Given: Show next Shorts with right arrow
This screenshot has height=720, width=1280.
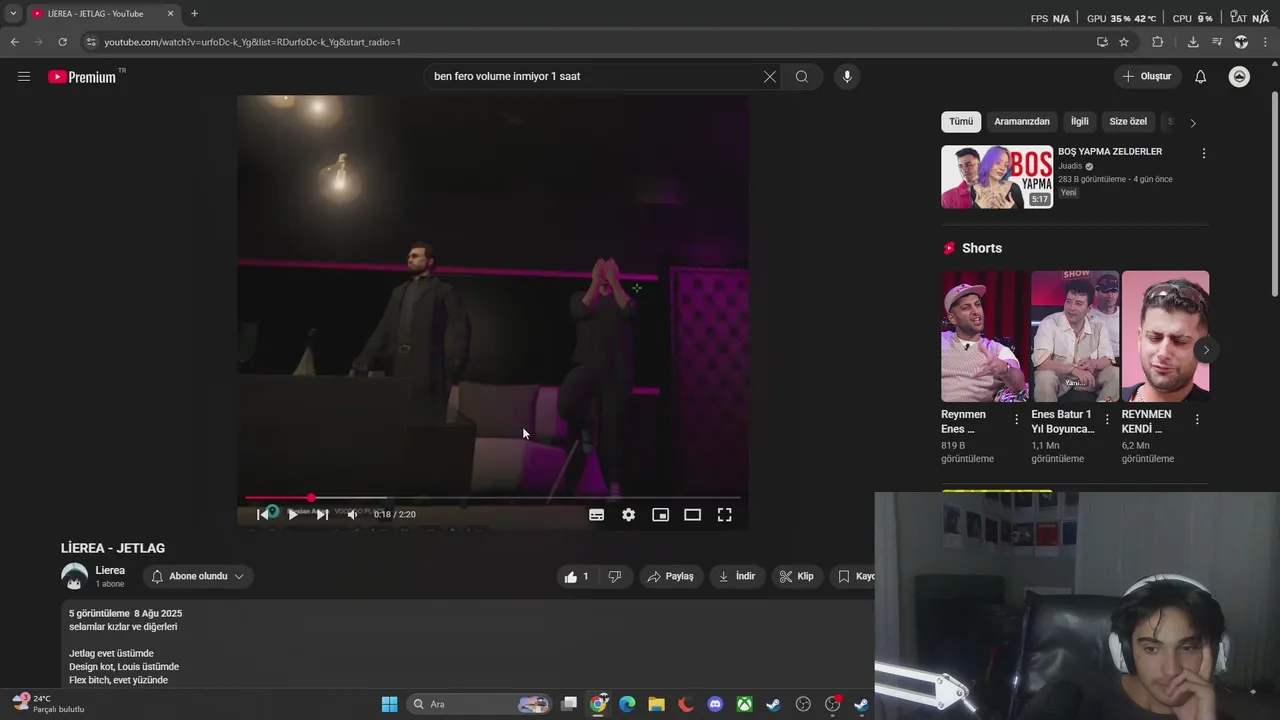Looking at the screenshot, I should (1206, 350).
